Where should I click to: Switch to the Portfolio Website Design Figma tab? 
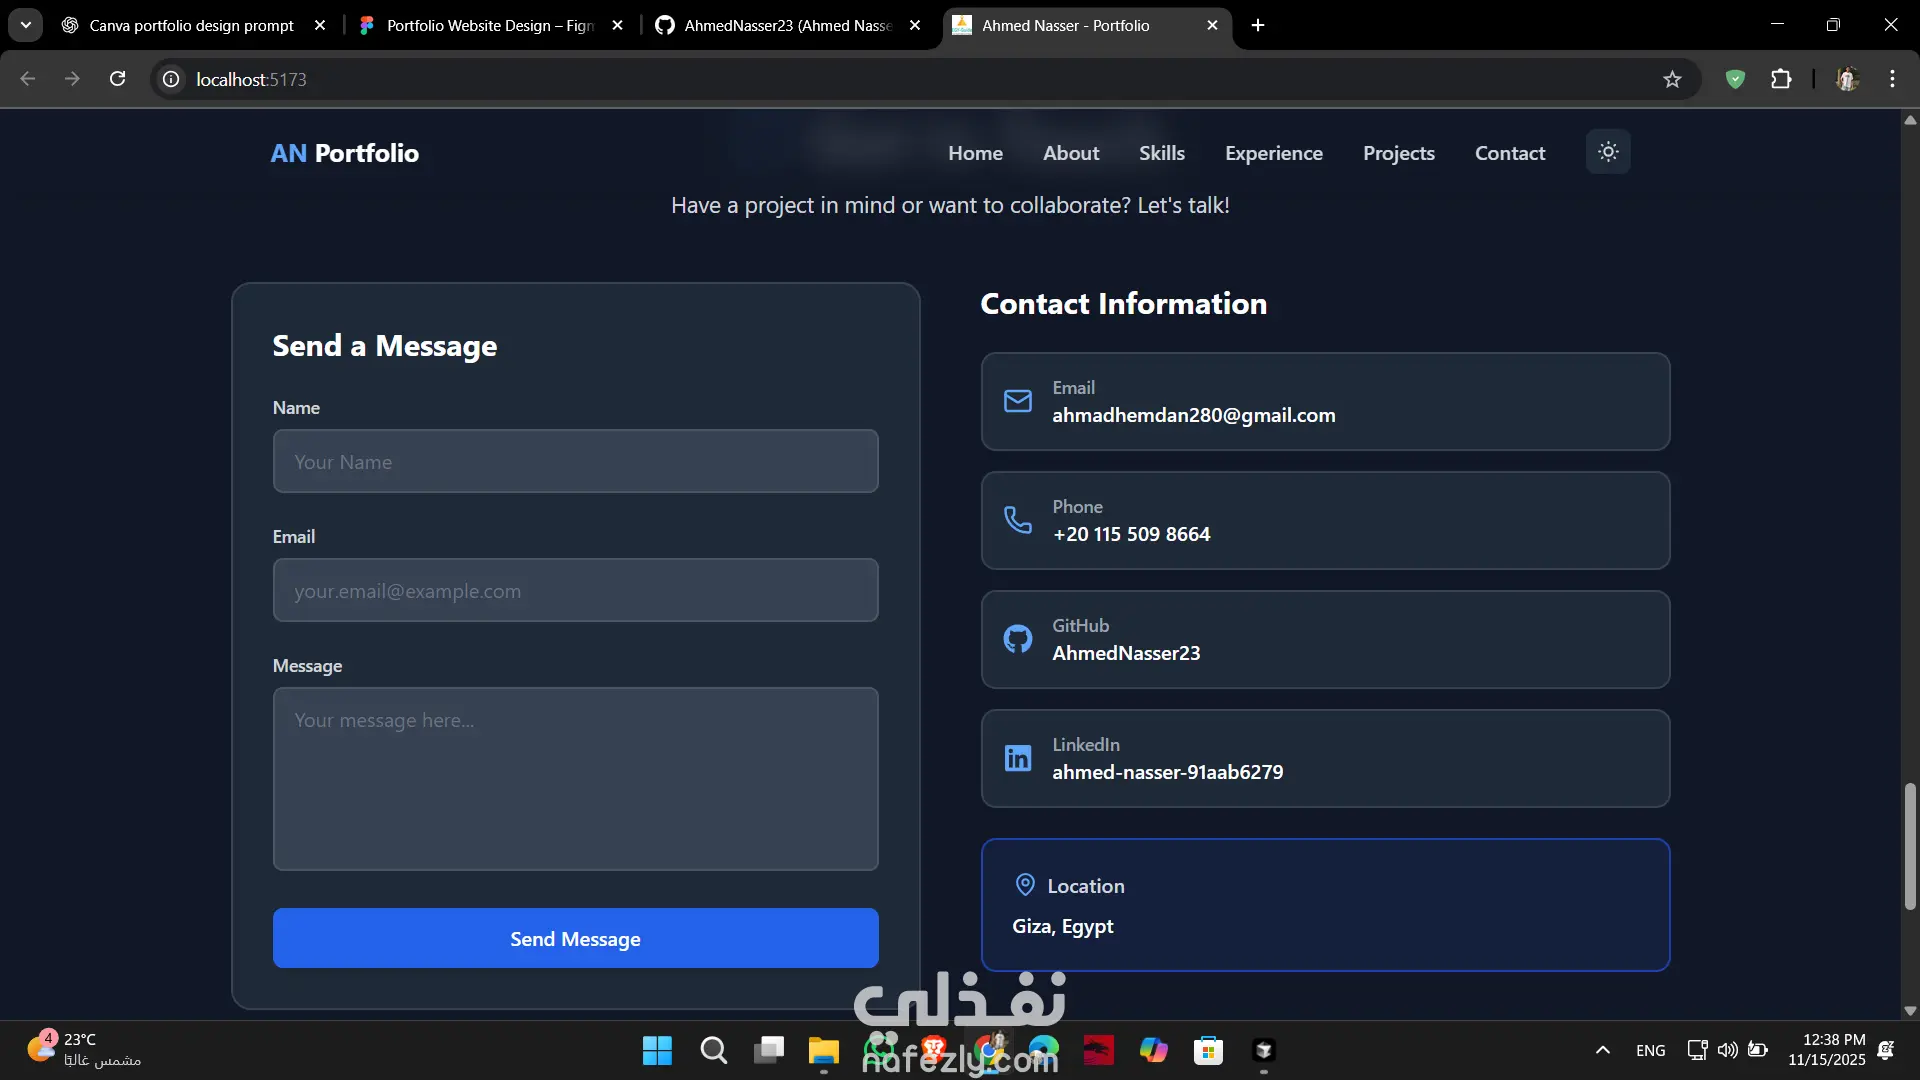tap(490, 25)
